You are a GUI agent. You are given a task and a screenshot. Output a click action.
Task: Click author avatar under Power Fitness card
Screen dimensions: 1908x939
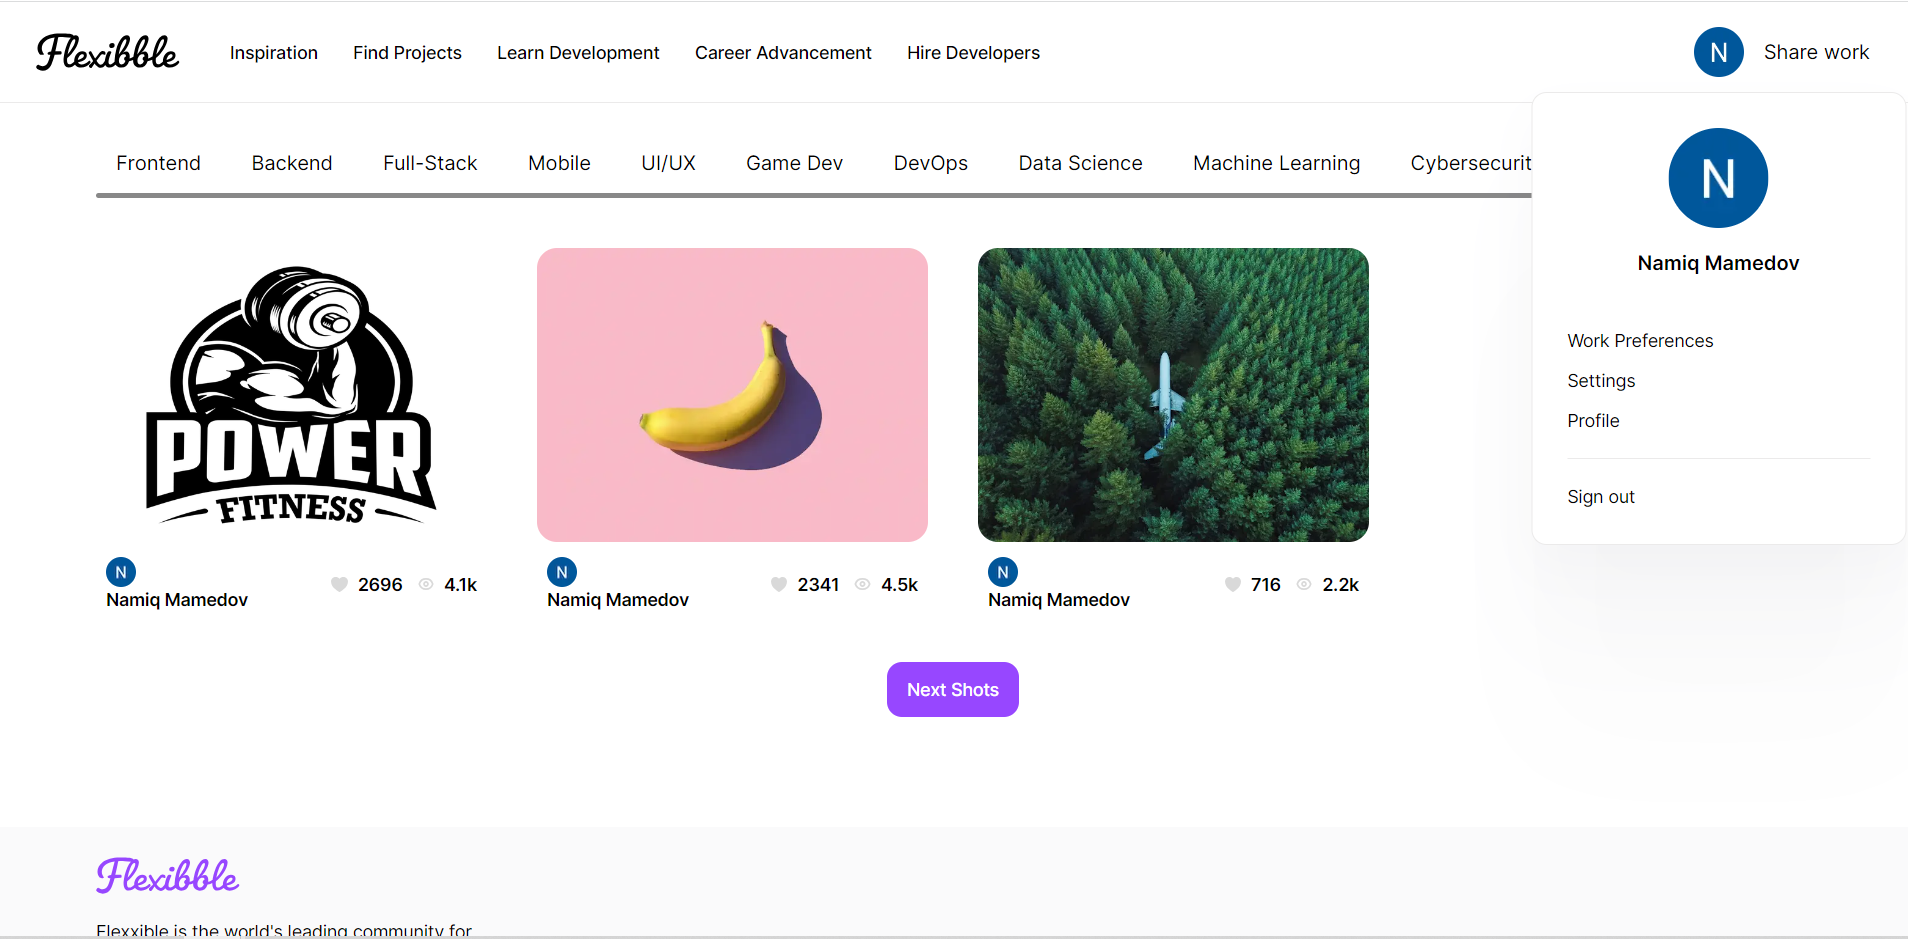tap(121, 572)
